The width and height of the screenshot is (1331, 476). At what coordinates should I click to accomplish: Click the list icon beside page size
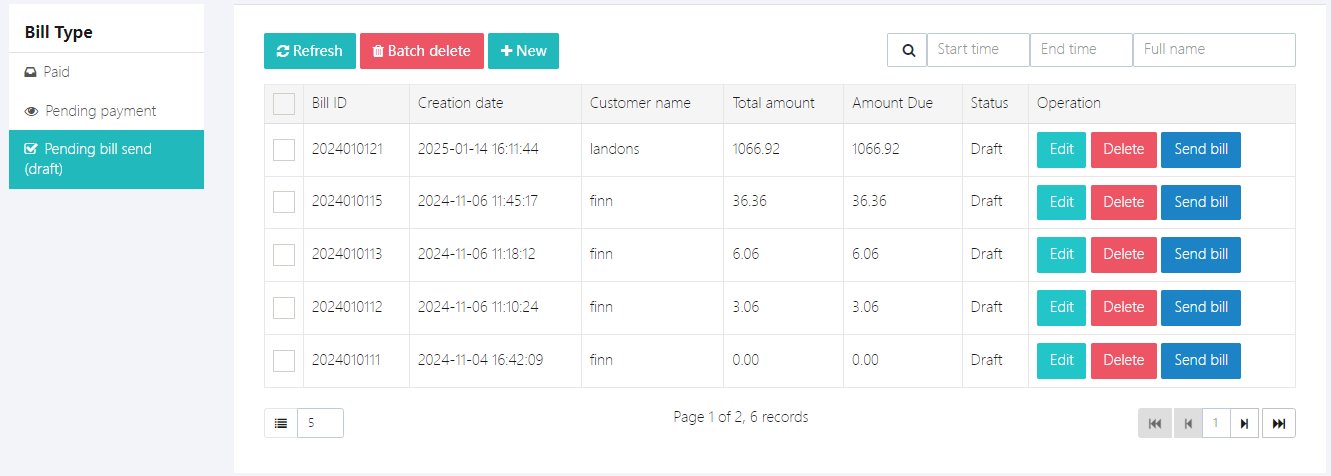[281, 423]
